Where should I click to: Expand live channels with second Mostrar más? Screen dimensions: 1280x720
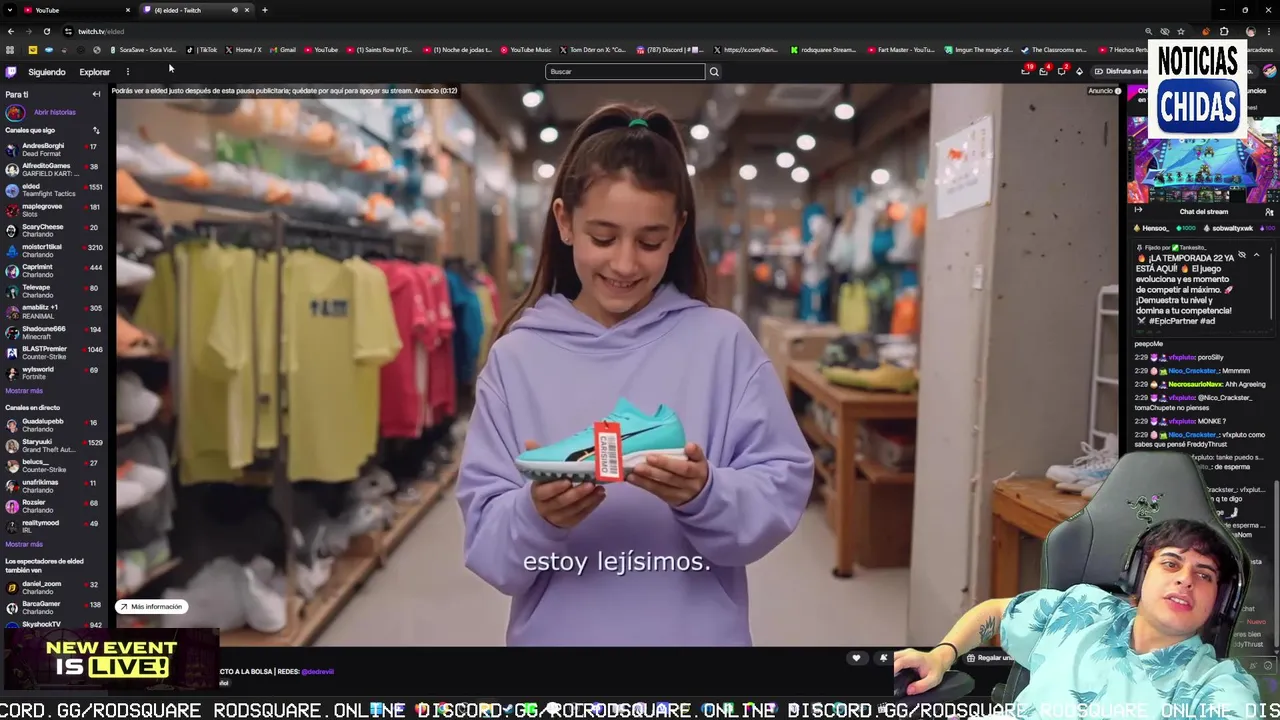pos(24,544)
